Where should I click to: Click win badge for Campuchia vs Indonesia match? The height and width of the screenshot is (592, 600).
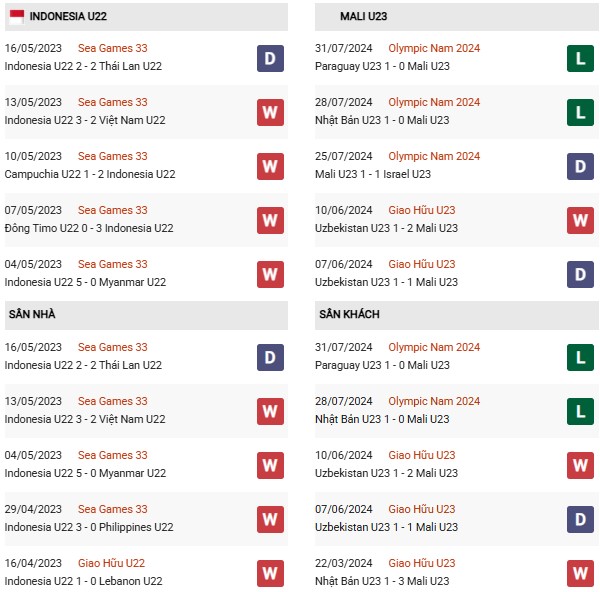pos(270,166)
